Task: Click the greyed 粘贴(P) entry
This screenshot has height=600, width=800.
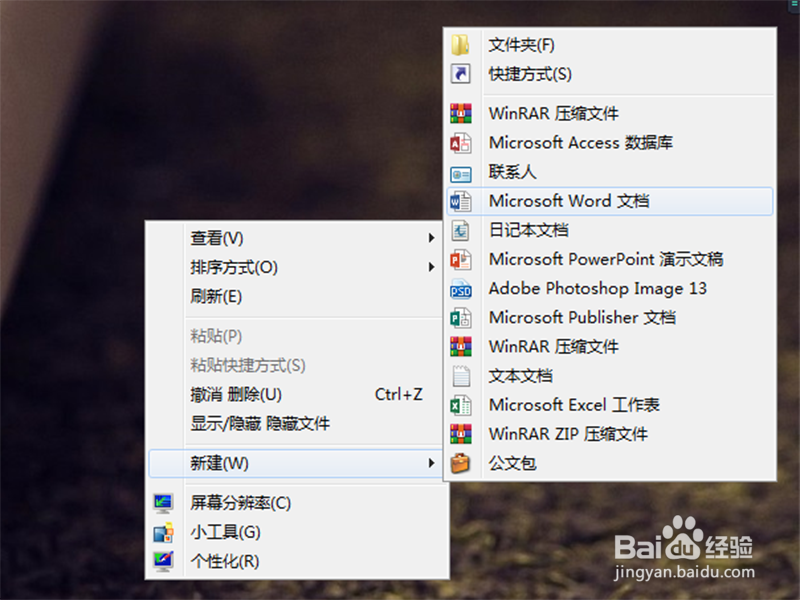Action: tap(295, 336)
